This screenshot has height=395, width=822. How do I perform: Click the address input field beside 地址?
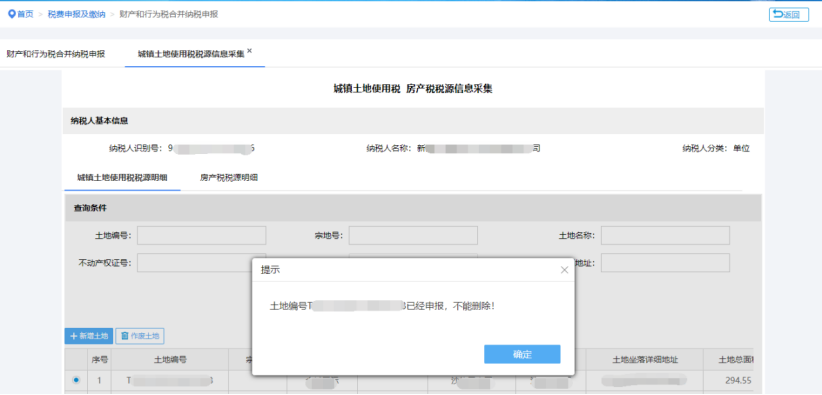[665, 263]
